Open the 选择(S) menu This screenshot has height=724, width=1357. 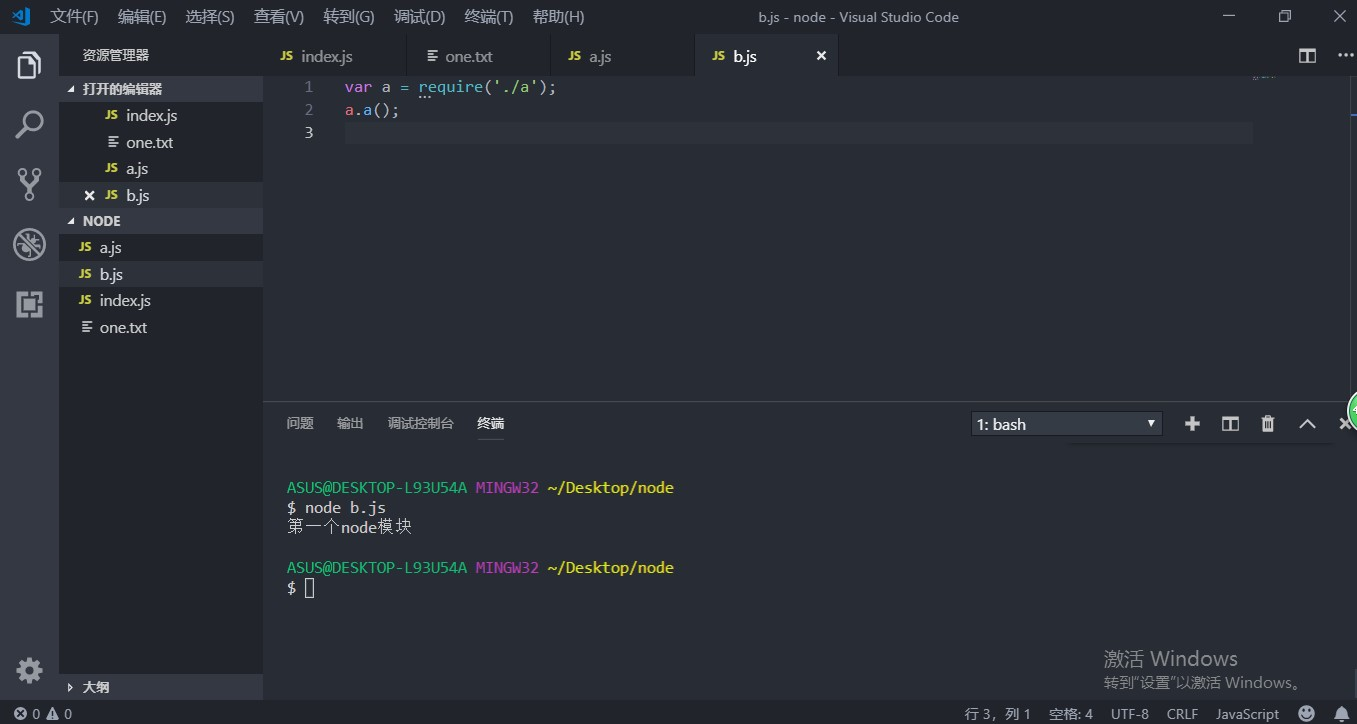click(x=210, y=17)
